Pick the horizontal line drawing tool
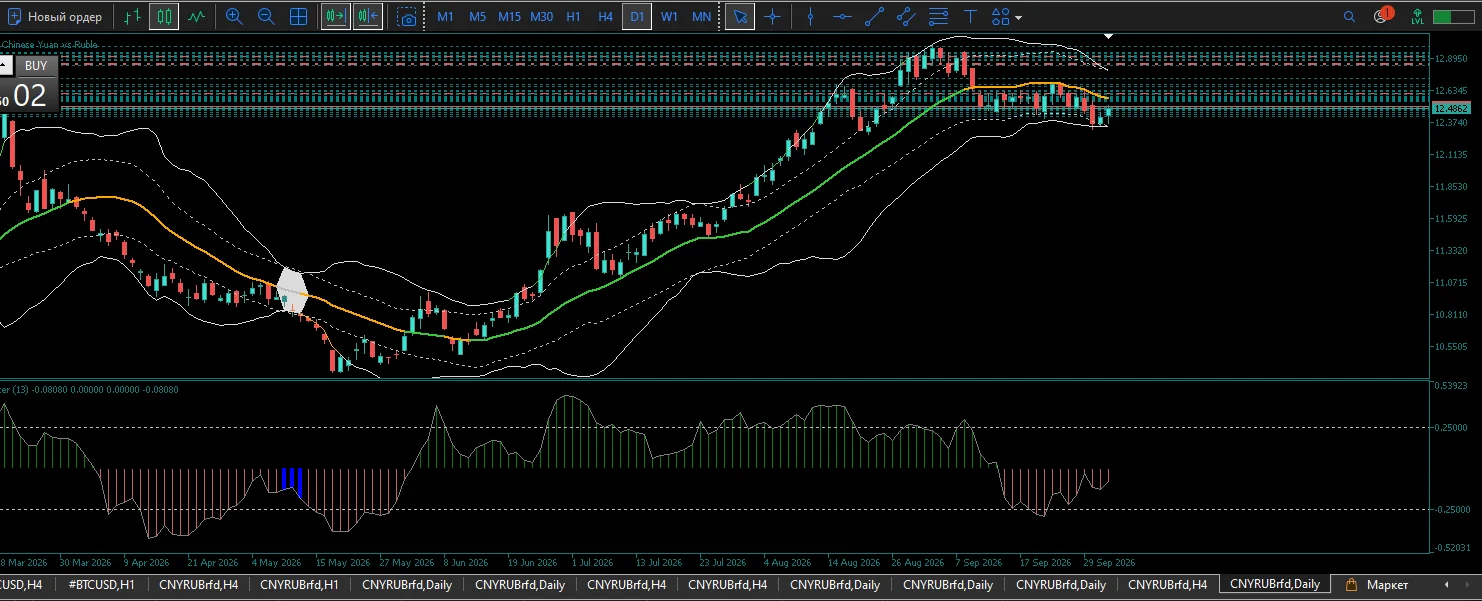The width and height of the screenshot is (1482, 601). point(843,17)
